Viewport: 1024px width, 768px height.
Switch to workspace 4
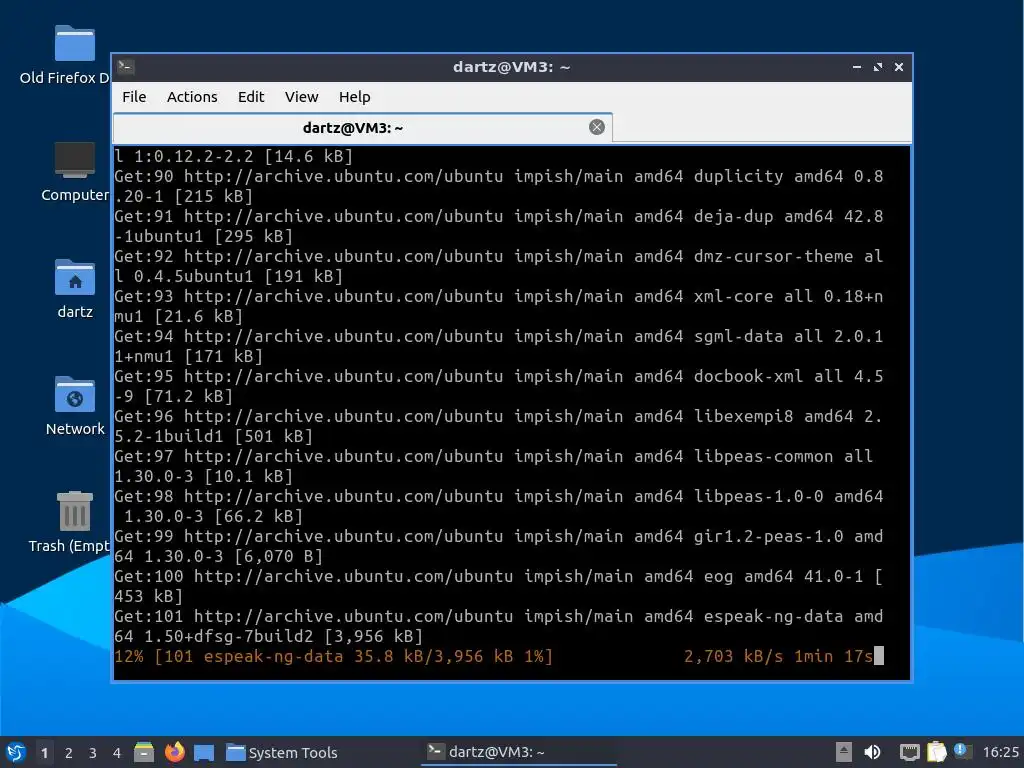click(117, 753)
